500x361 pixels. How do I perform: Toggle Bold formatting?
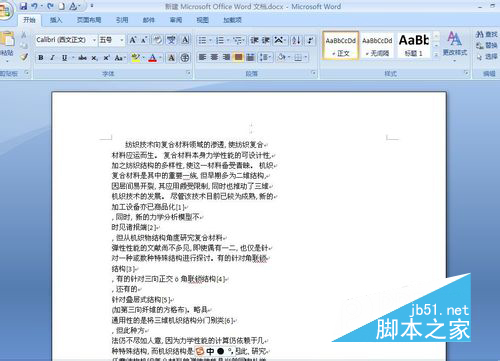pyautogui.click(x=41, y=58)
